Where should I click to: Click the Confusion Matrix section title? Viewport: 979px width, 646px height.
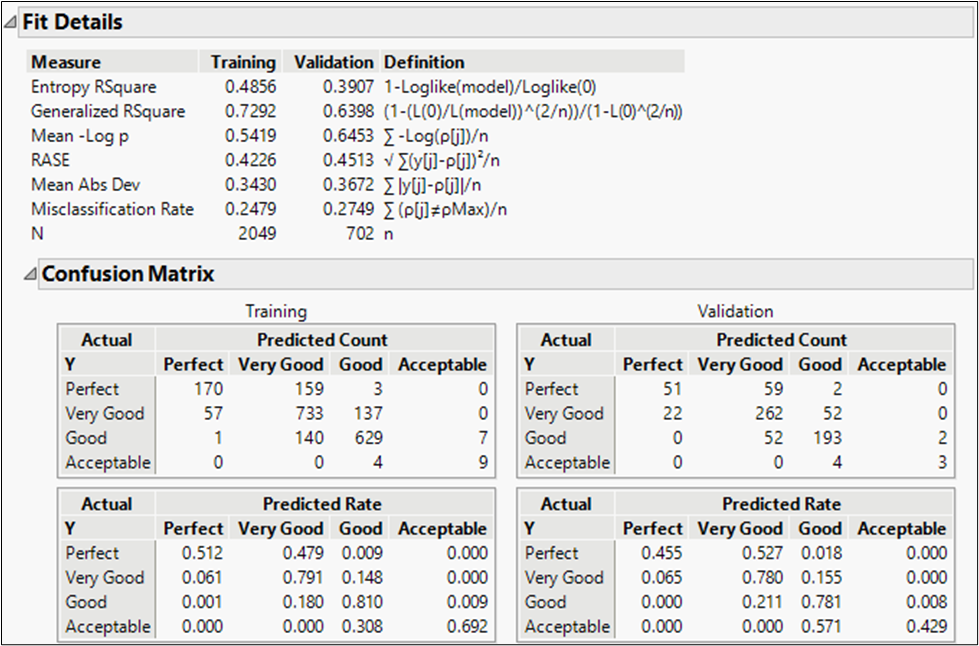coord(127,274)
